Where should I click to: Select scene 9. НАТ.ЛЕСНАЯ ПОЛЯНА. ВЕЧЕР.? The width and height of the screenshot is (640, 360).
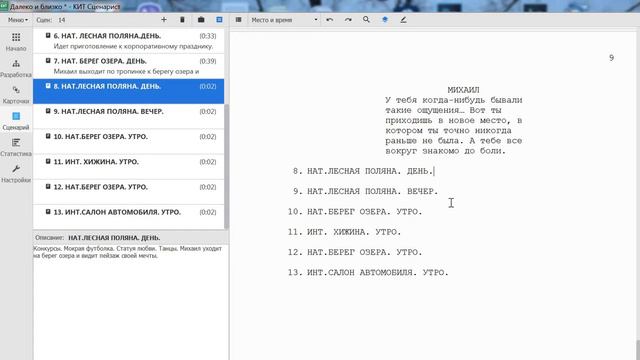click(129, 116)
